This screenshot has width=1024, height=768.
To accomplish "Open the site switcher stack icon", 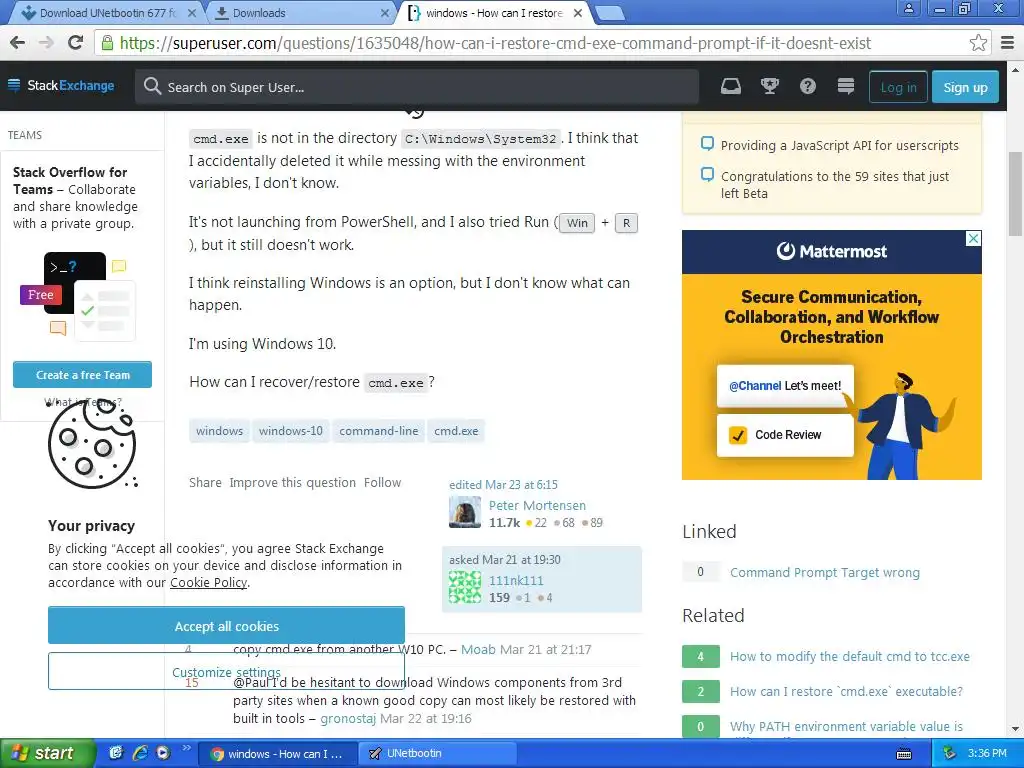I will pos(846,86).
